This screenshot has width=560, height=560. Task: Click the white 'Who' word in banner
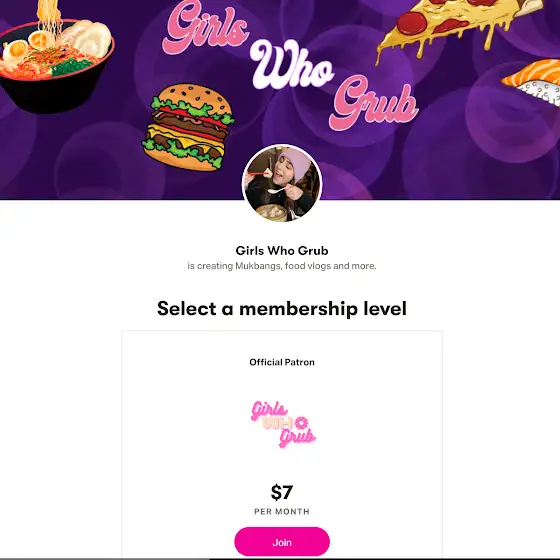[x=291, y=65]
